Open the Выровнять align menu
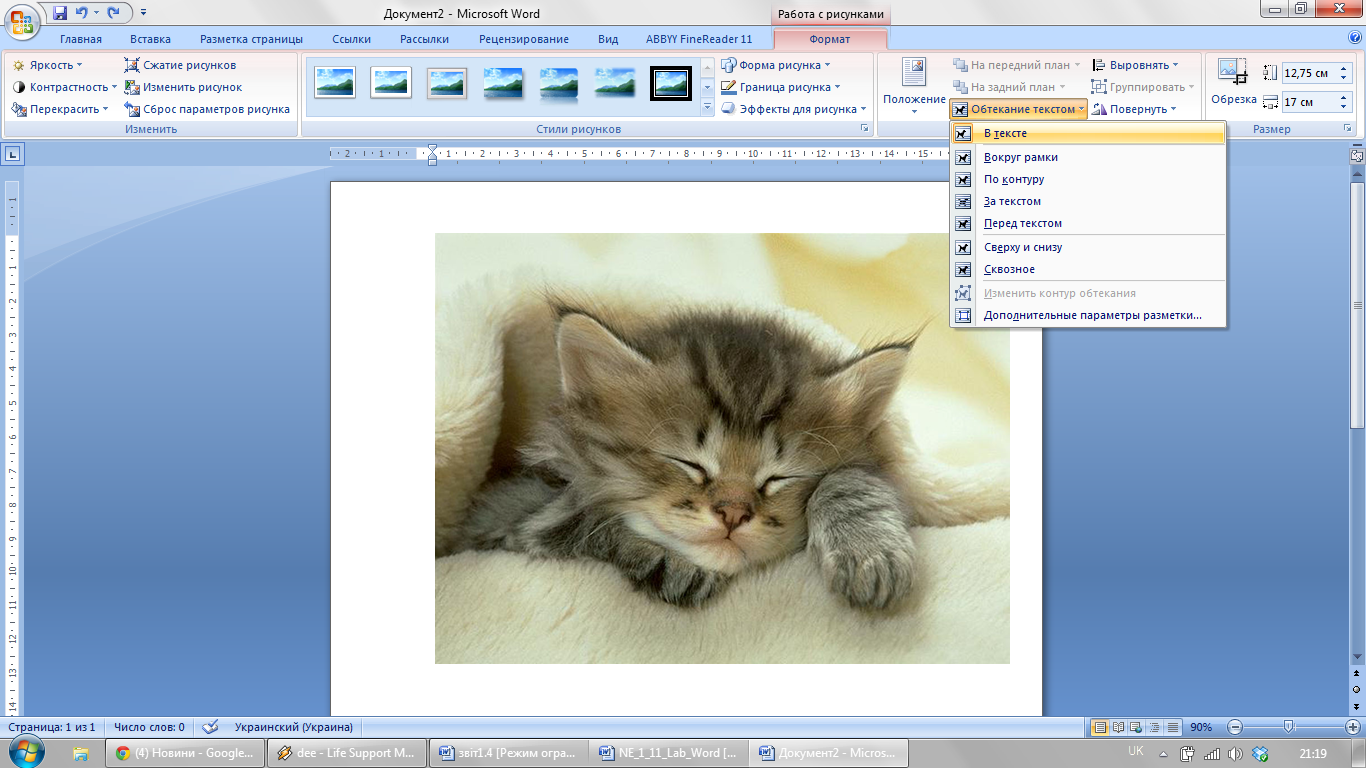This screenshot has height=768, width=1366. pyautogui.click(x=1135, y=65)
